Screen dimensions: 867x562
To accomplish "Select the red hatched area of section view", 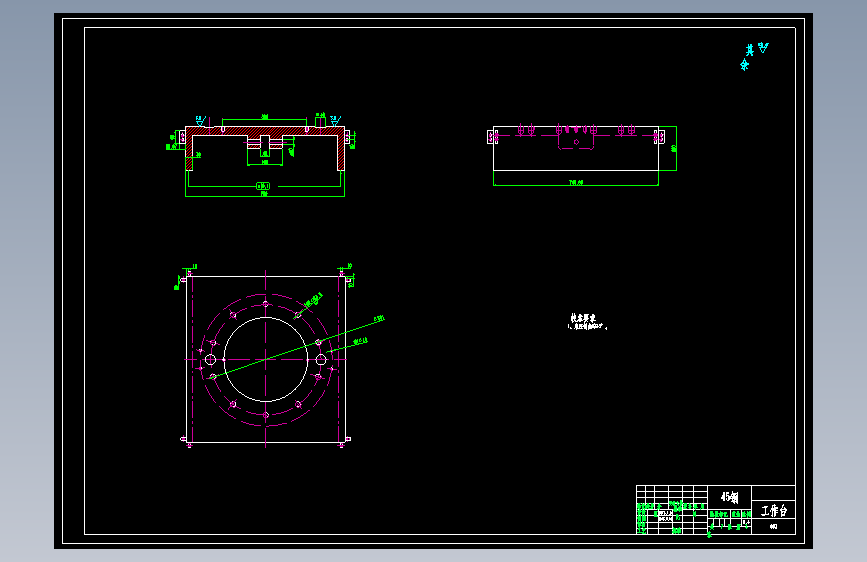I will (x=265, y=131).
